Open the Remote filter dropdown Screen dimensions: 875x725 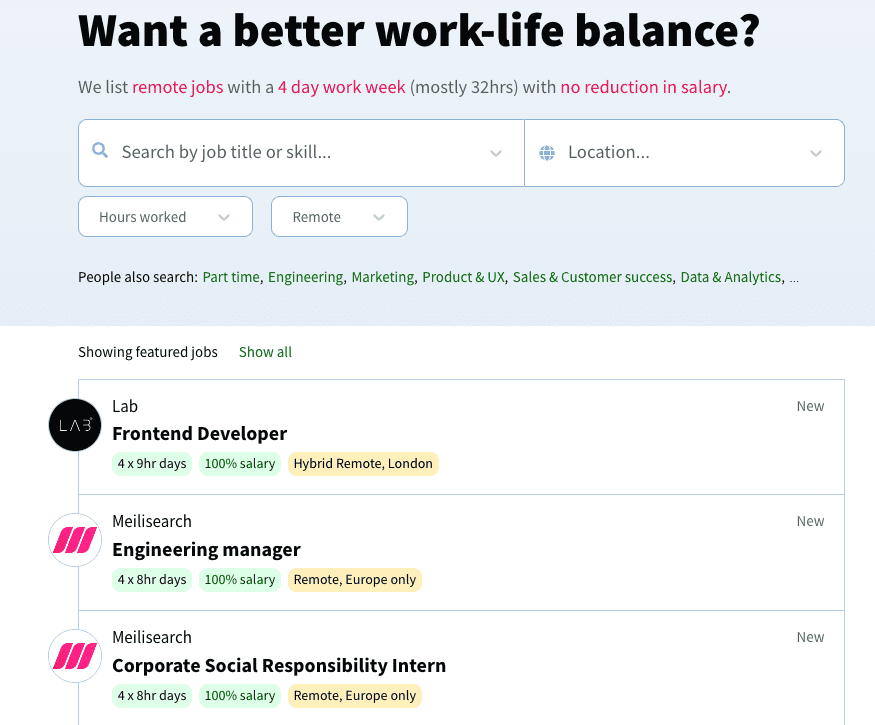(x=339, y=217)
